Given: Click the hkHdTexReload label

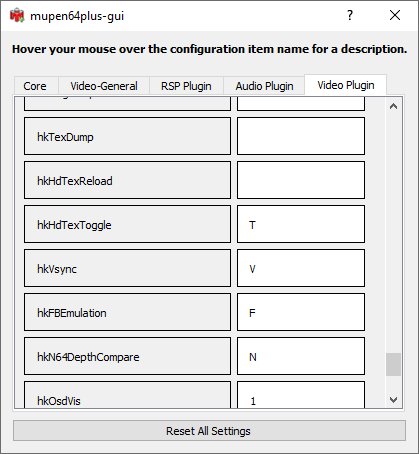Looking at the screenshot, I should click(x=127, y=180).
